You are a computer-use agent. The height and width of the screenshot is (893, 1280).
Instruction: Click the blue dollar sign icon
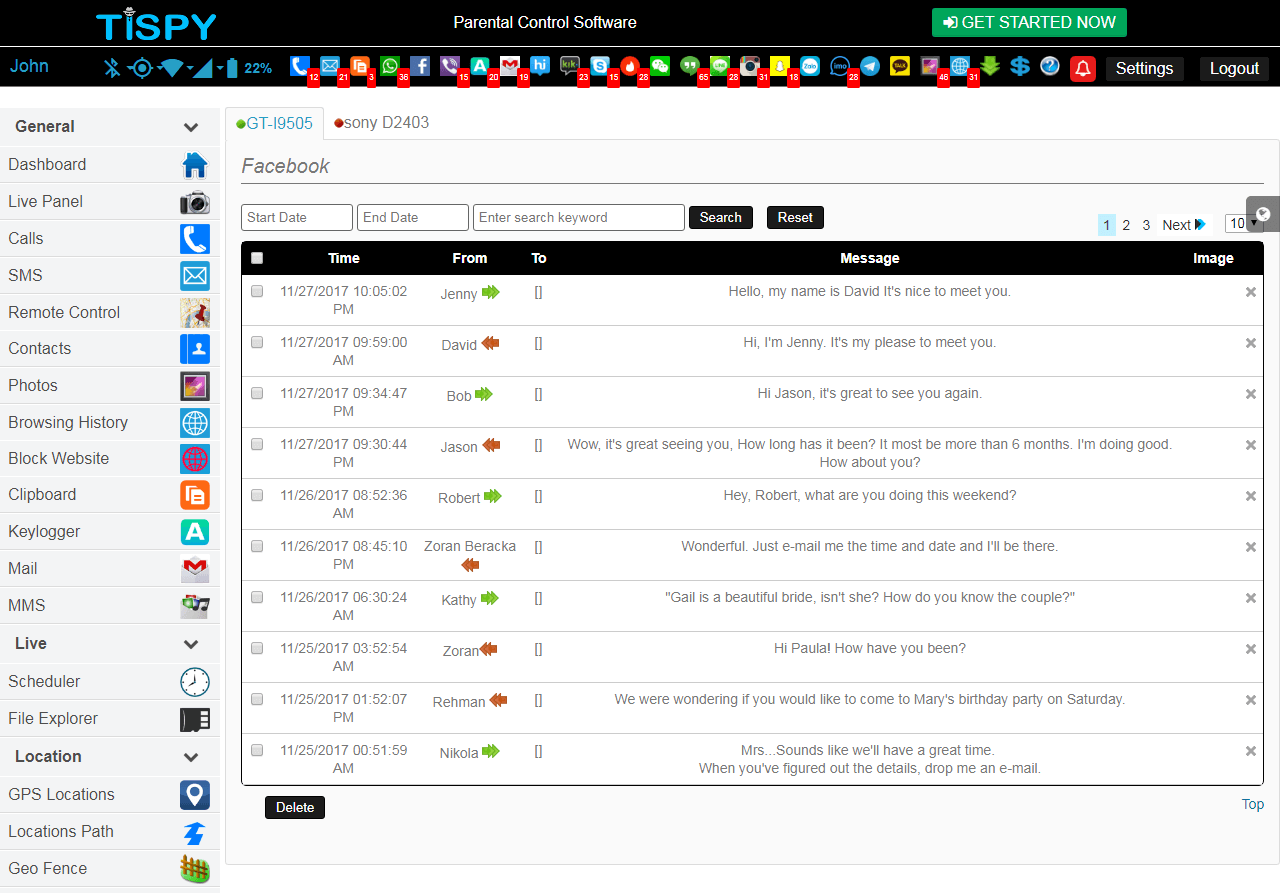click(1020, 66)
